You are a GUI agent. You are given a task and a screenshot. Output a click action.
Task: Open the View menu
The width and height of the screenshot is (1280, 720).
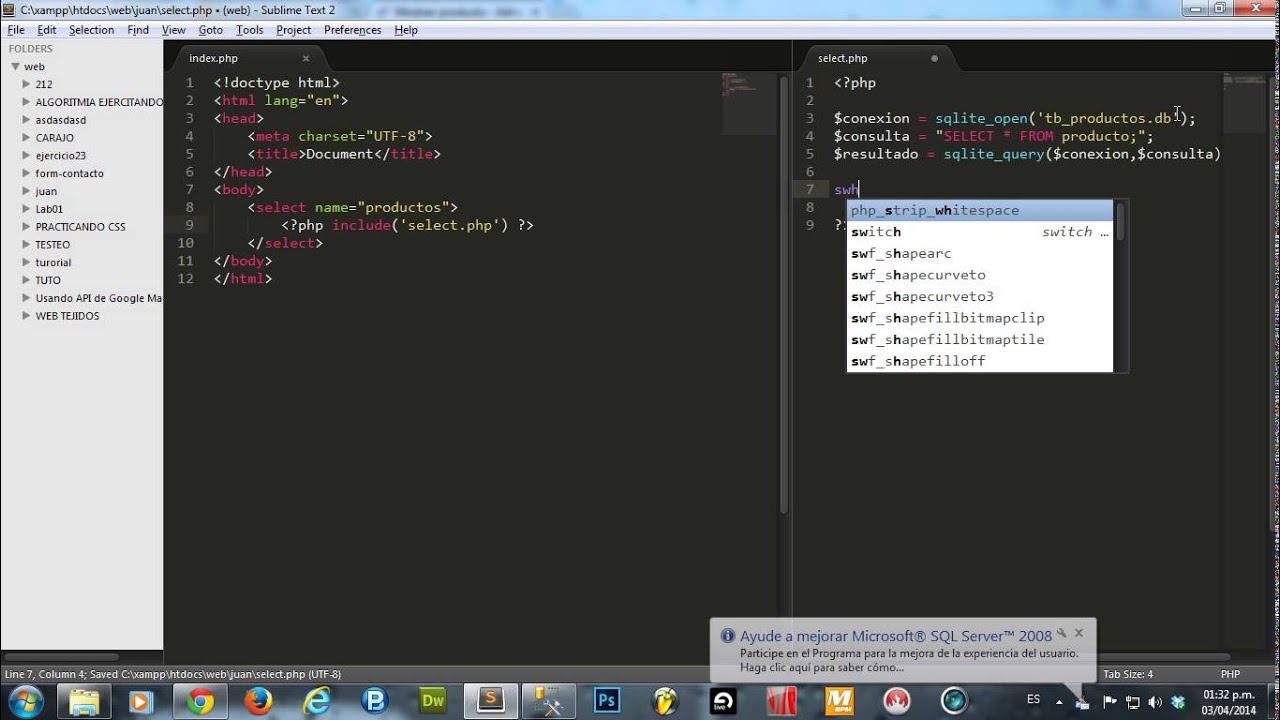(174, 30)
